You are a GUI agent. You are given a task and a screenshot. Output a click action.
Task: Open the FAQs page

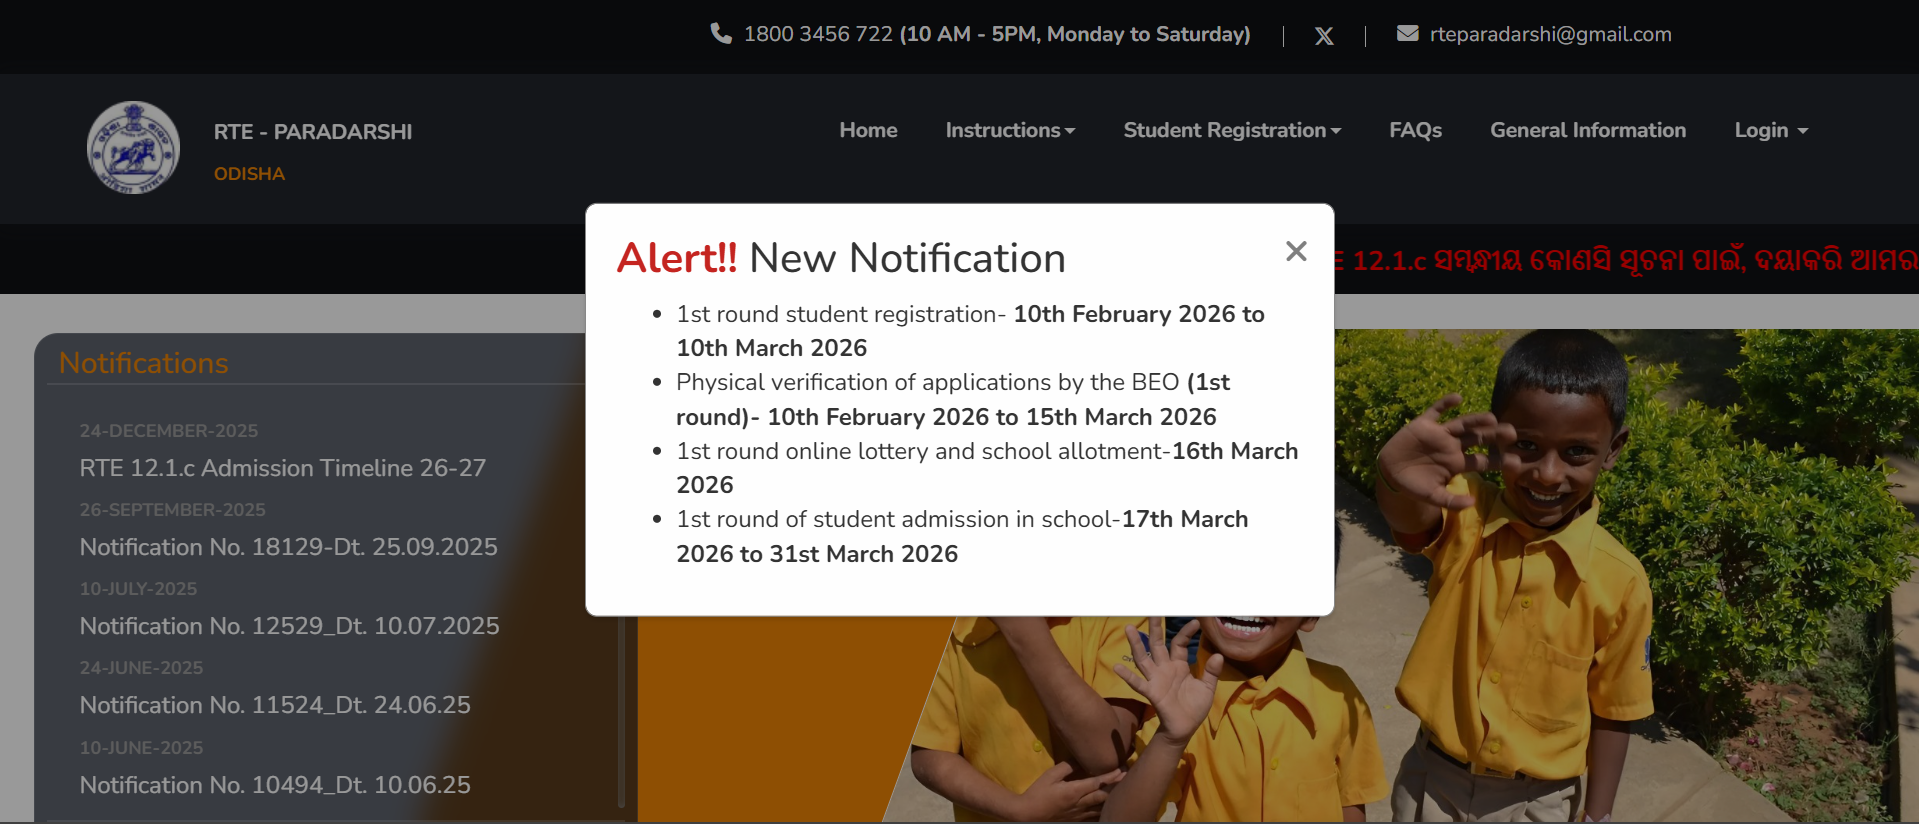coord(1415,130)
